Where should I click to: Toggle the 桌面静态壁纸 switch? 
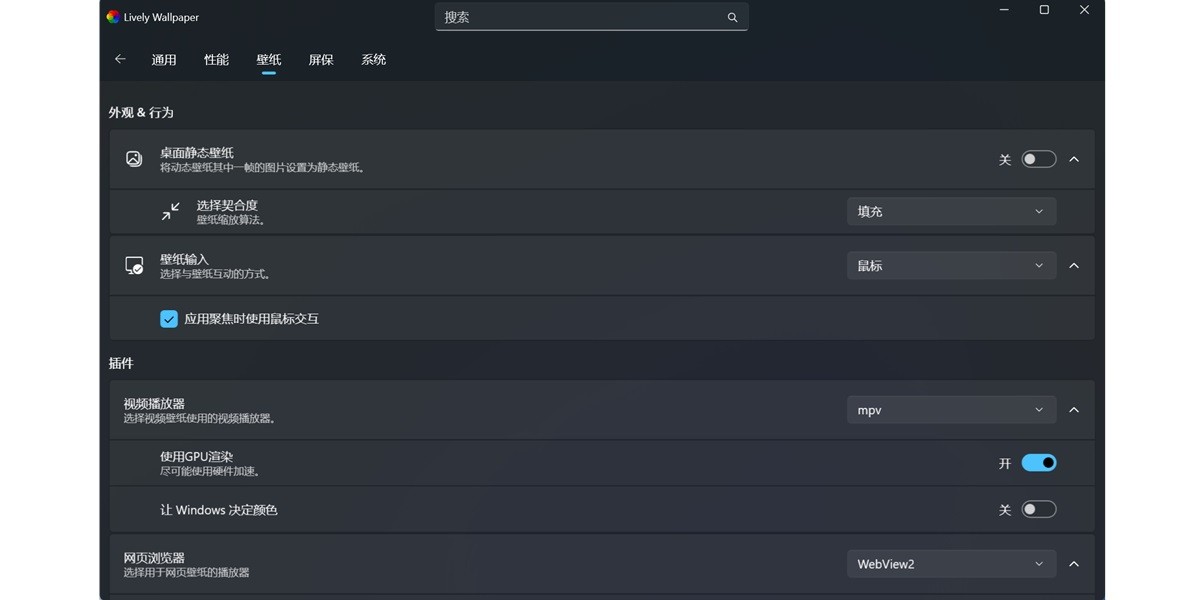1038,159
